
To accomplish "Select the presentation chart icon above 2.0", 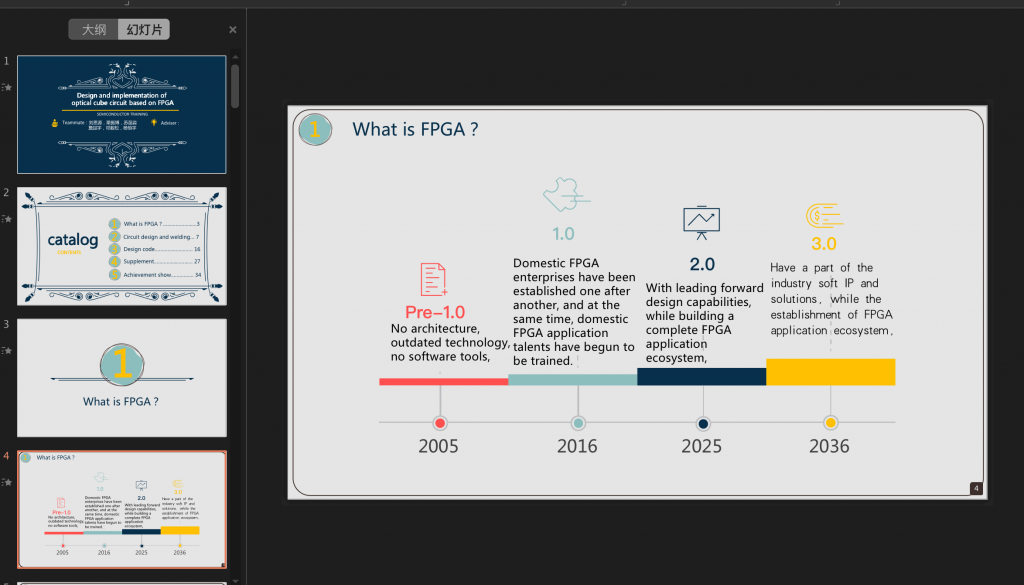I will [701, 222].
